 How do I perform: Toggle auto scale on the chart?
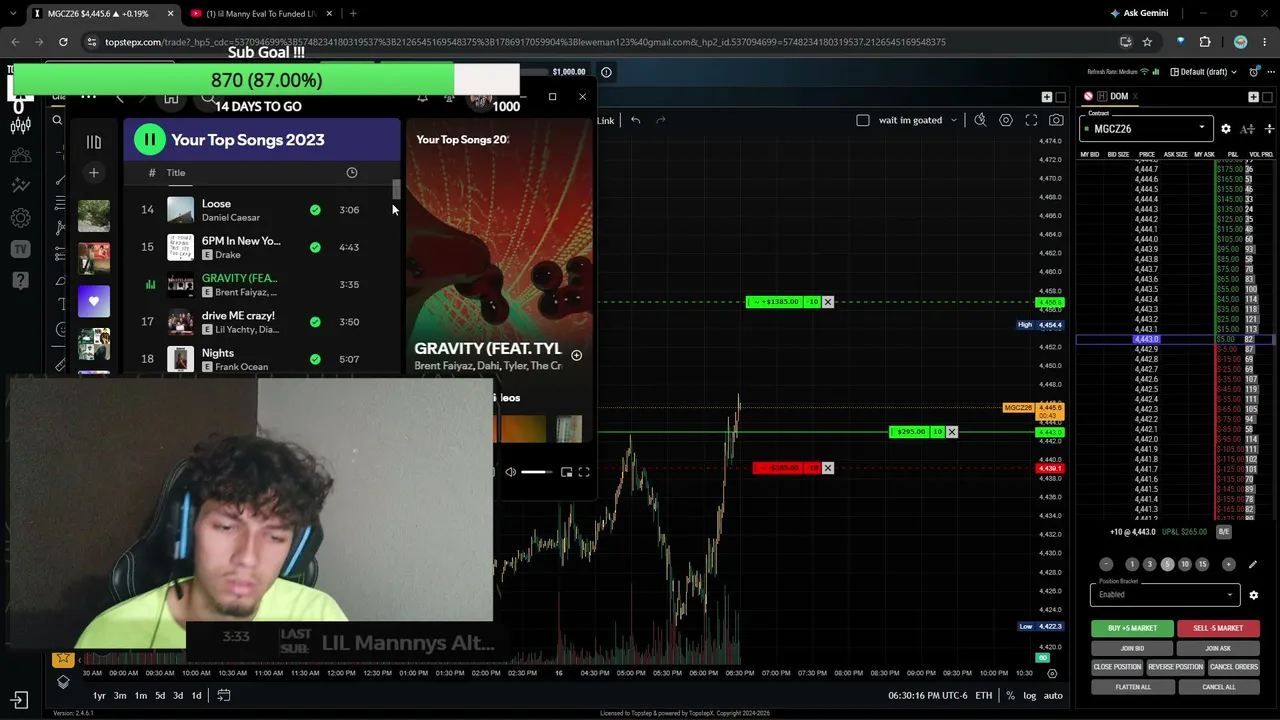point(1053,696)
